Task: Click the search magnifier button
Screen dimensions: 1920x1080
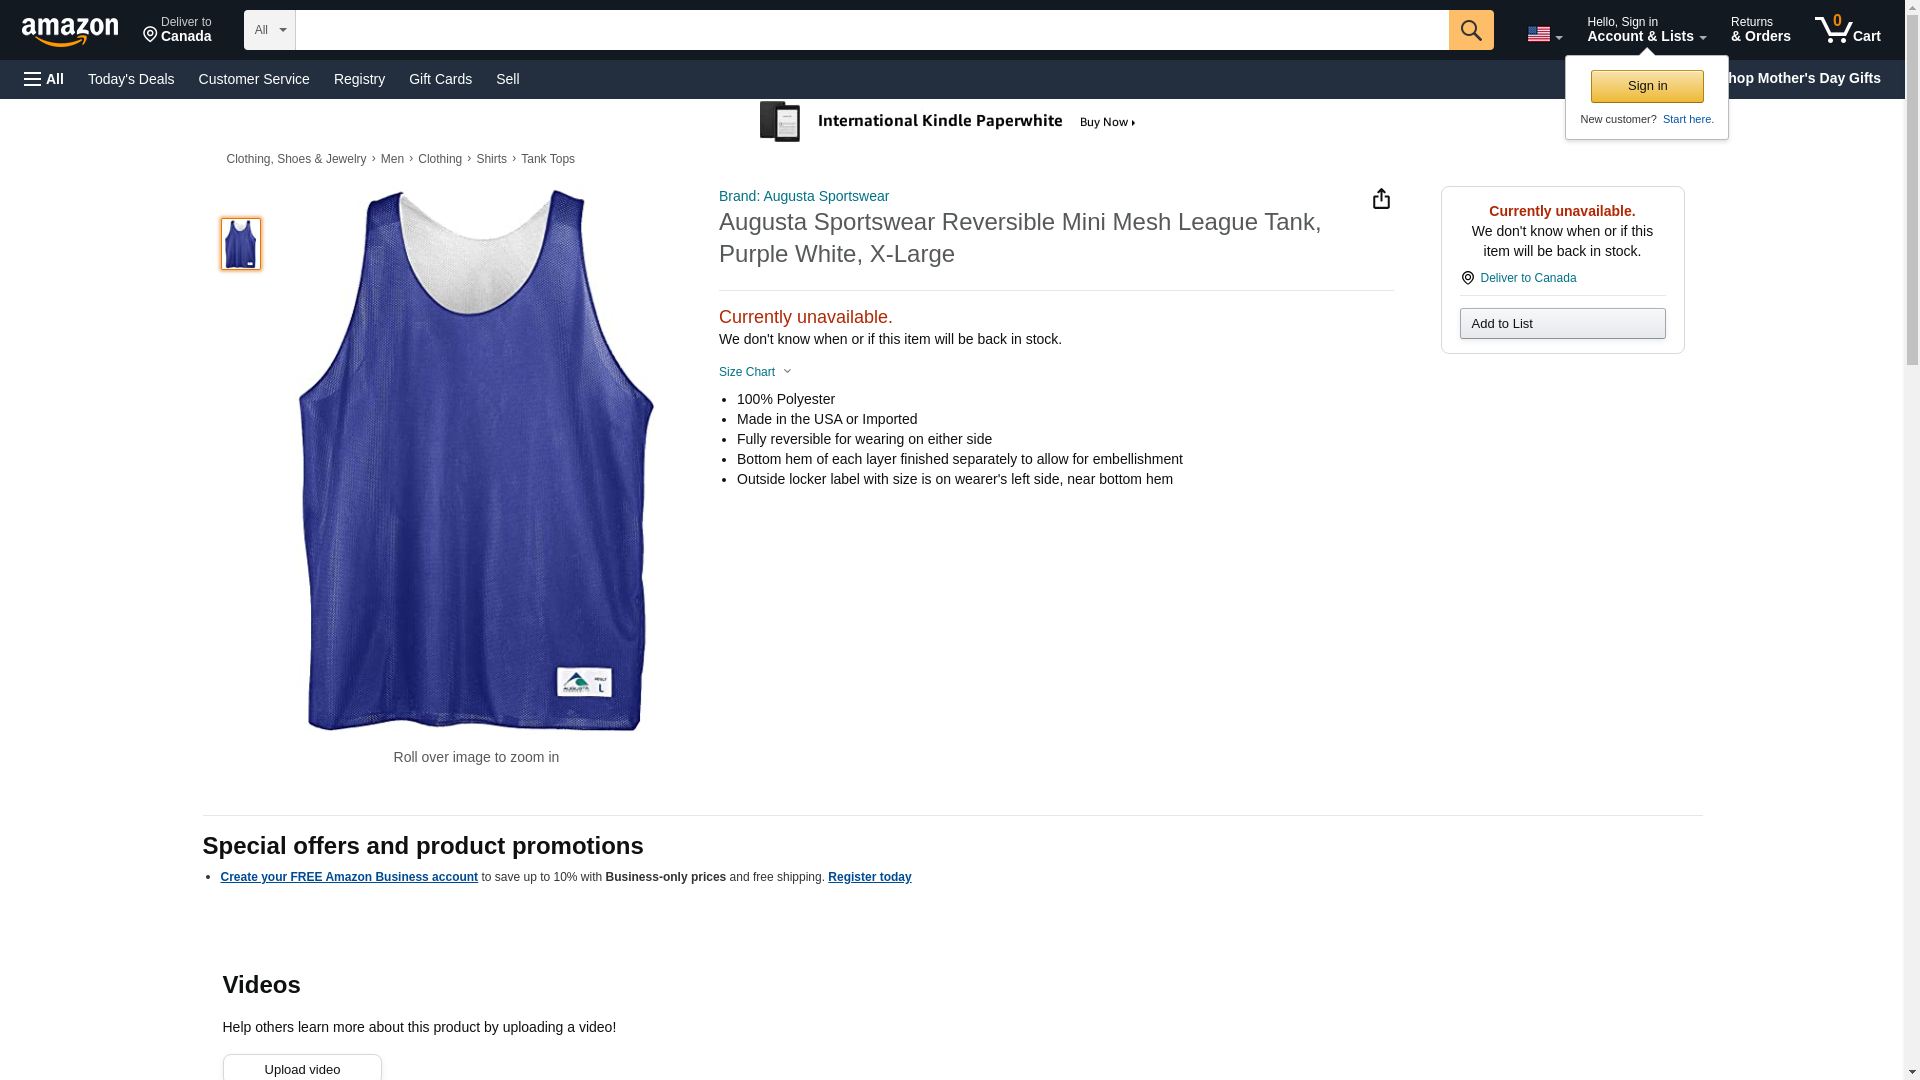Action: tap(1470, 30)
